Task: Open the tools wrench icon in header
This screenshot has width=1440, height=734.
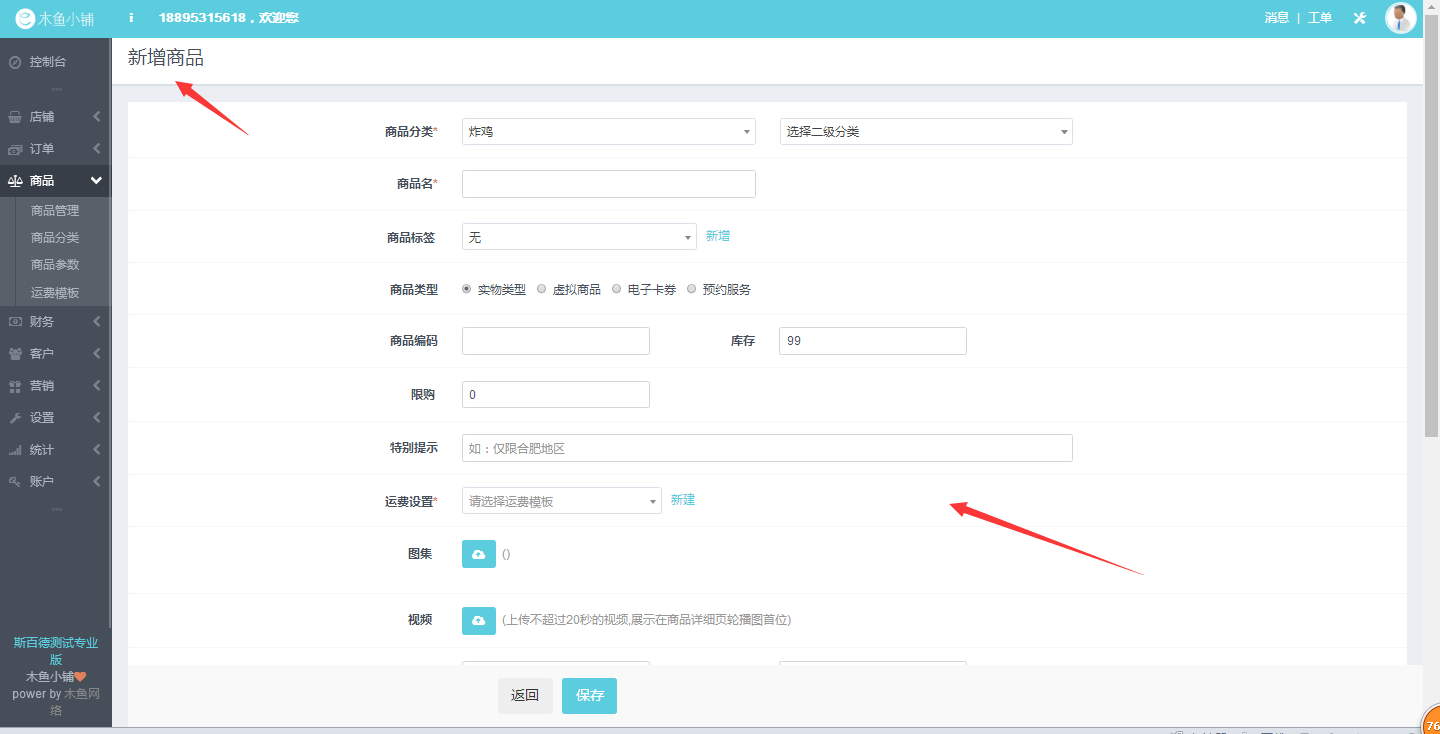Action: pos(1359,18)
